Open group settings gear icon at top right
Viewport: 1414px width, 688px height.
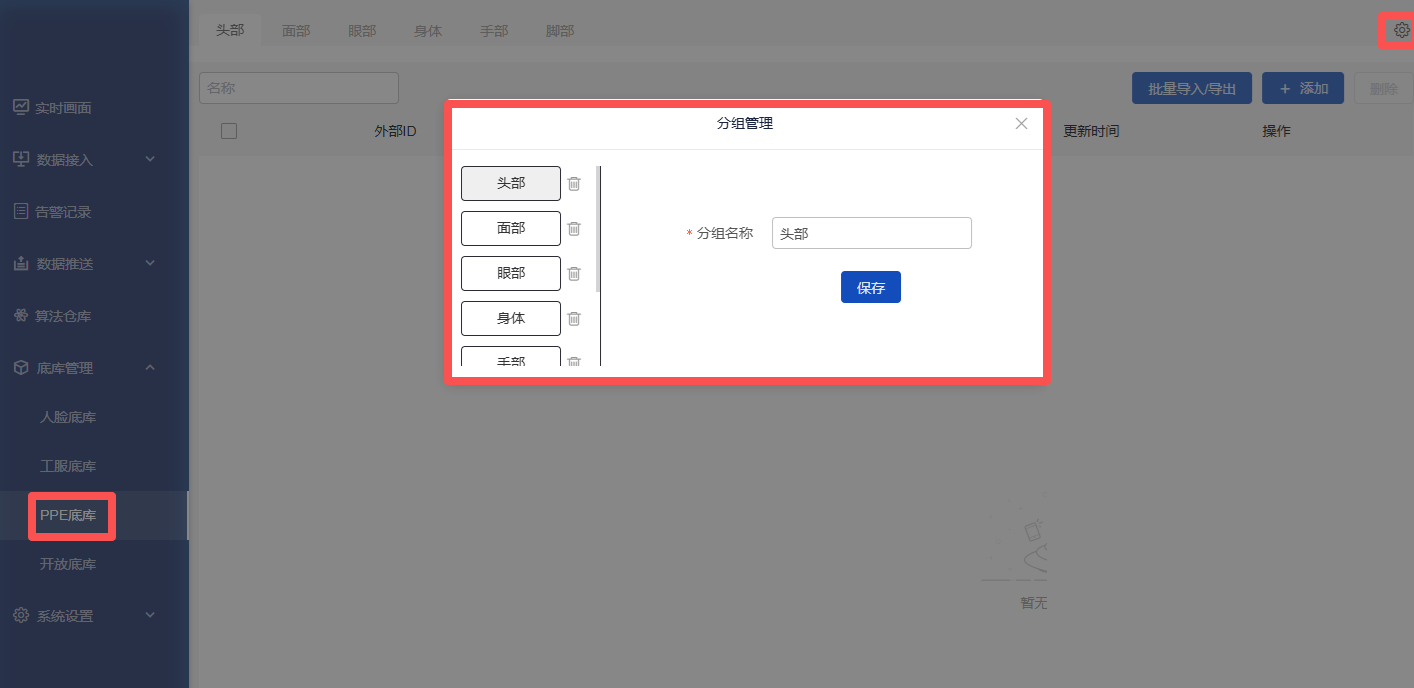click(x=1401, y=30)
